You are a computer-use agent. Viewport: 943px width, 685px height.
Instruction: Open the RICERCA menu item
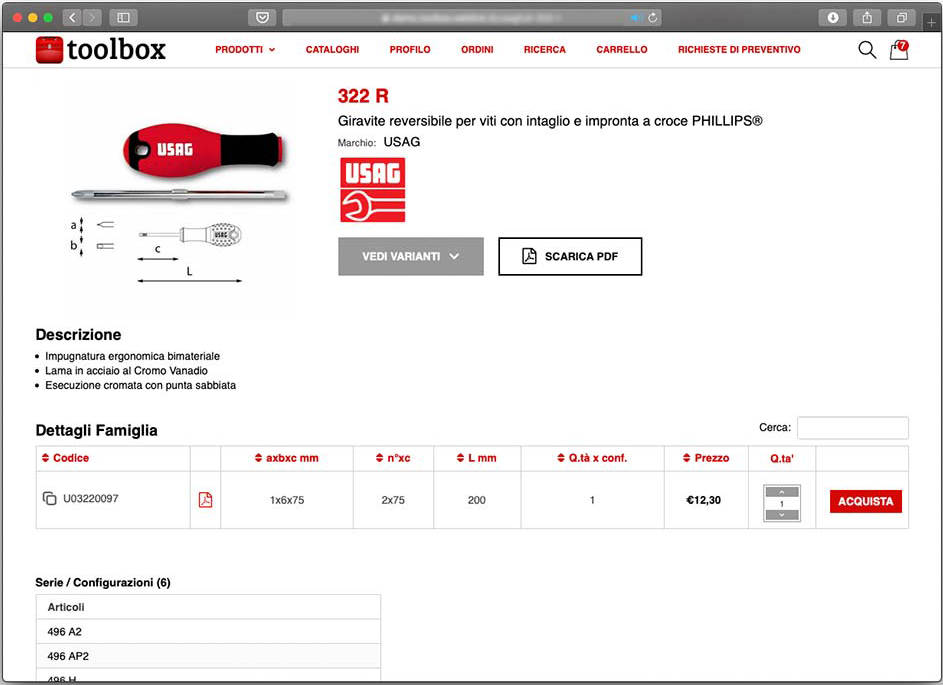(544, 49)
